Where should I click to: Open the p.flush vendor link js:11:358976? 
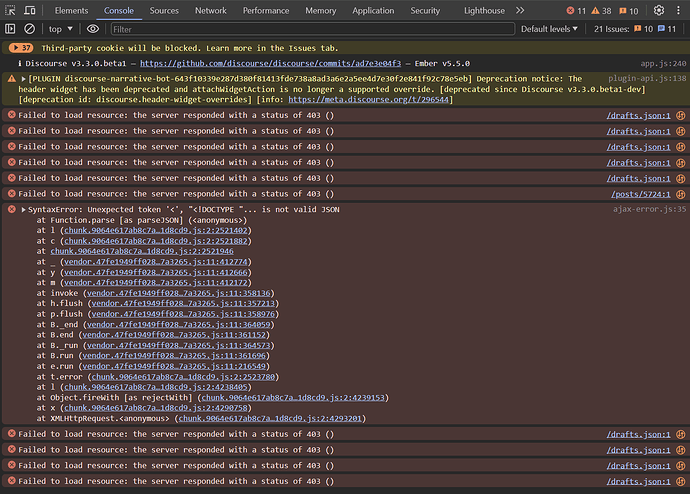[183, 314]
